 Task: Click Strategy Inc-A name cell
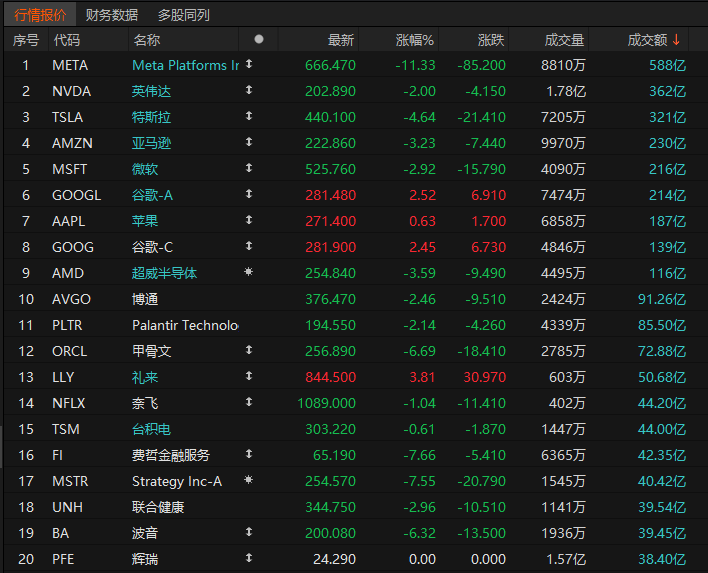(177, 481)
